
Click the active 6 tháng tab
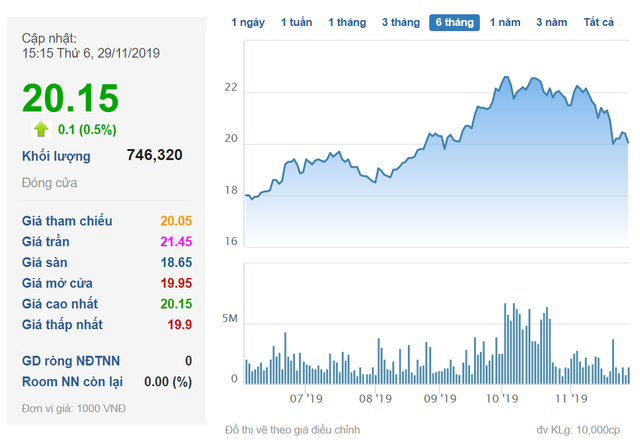tap(454, 22)
